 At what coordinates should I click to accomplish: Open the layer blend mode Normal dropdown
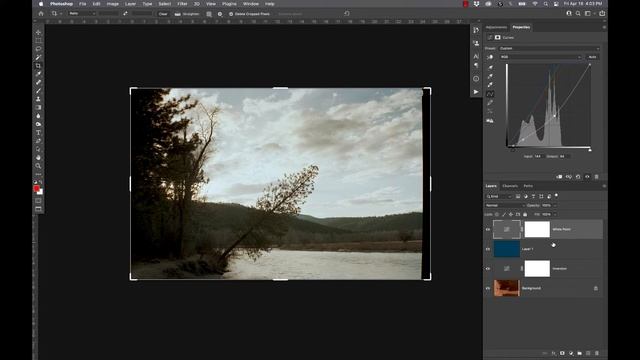pyautogui.click(x=504, y=205)
